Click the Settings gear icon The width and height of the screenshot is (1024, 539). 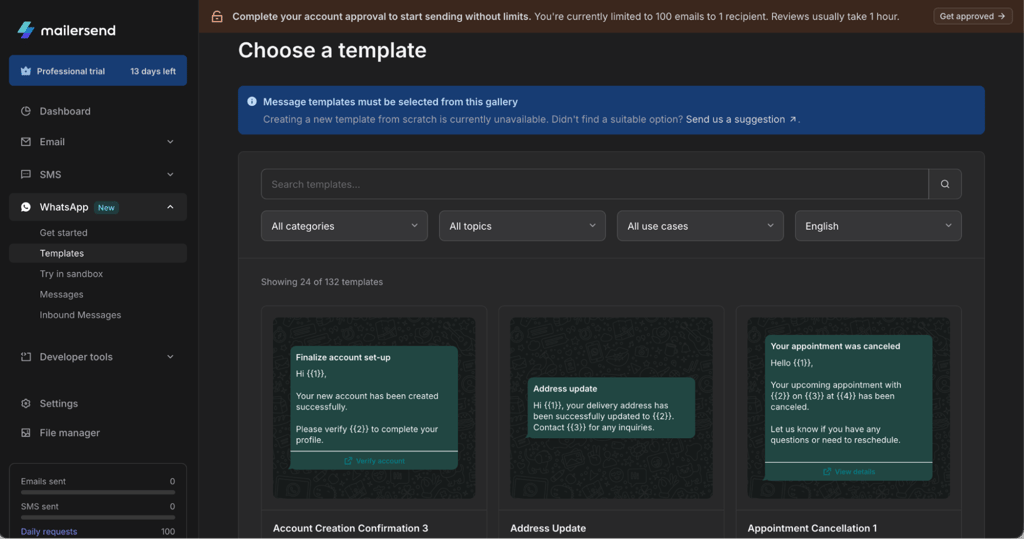pos(25,404)
